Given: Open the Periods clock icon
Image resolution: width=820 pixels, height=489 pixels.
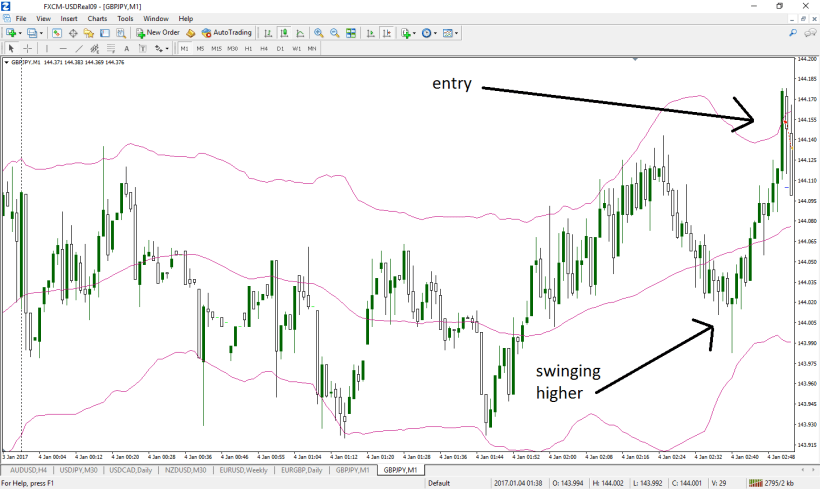Looking at the screenshot, I should point(426,33).
